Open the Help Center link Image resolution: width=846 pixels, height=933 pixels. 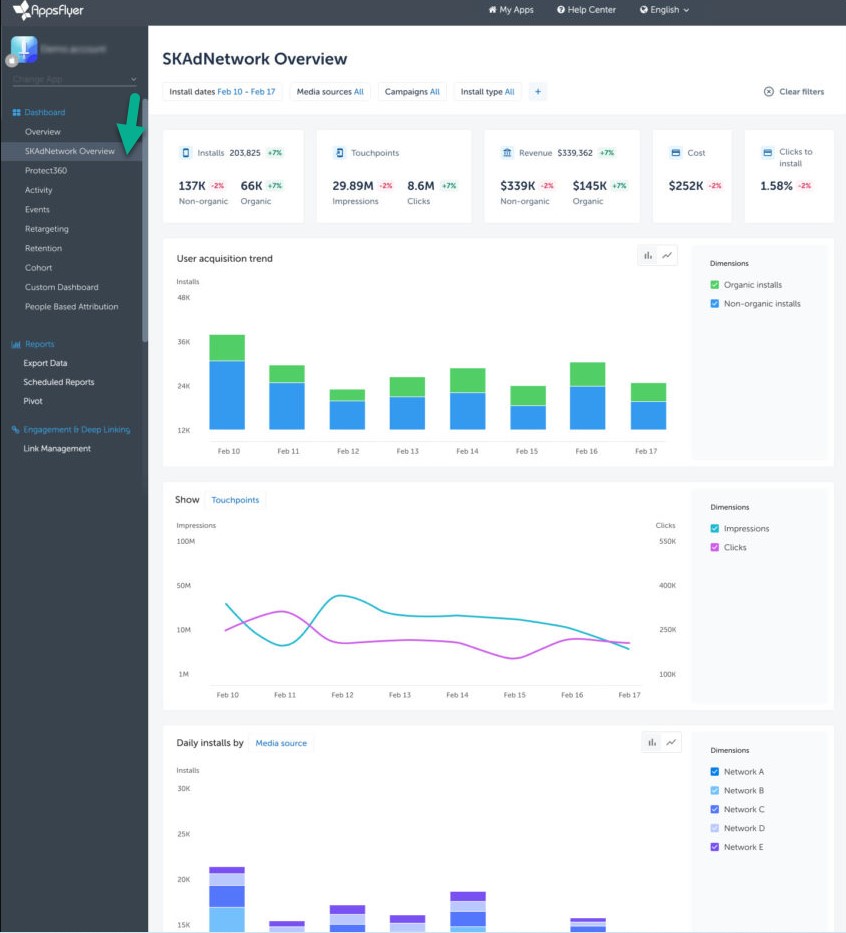point(584,10)
